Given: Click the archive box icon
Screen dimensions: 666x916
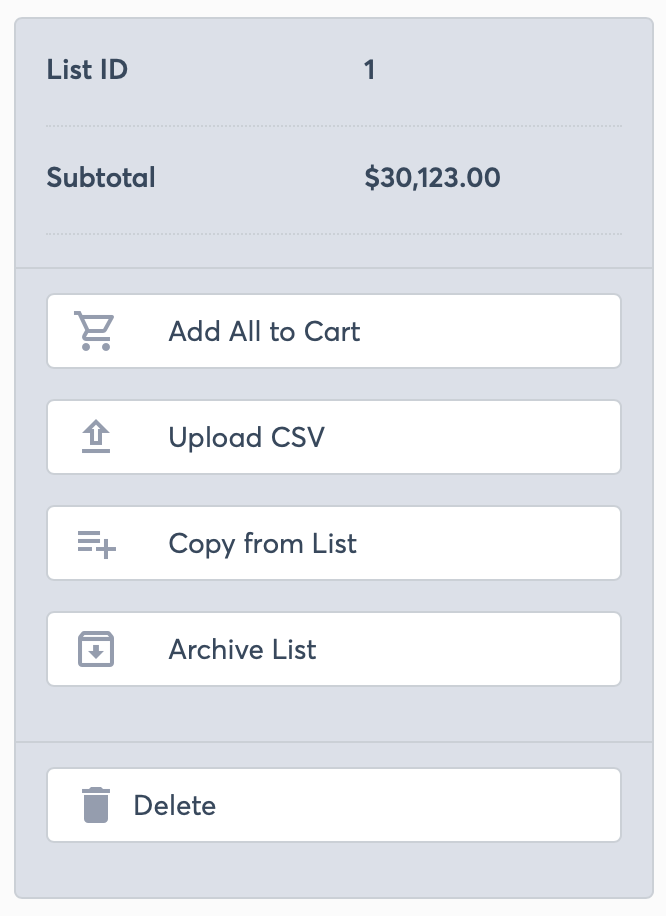Looking at the screenshot, I should [x=96, y=649].
